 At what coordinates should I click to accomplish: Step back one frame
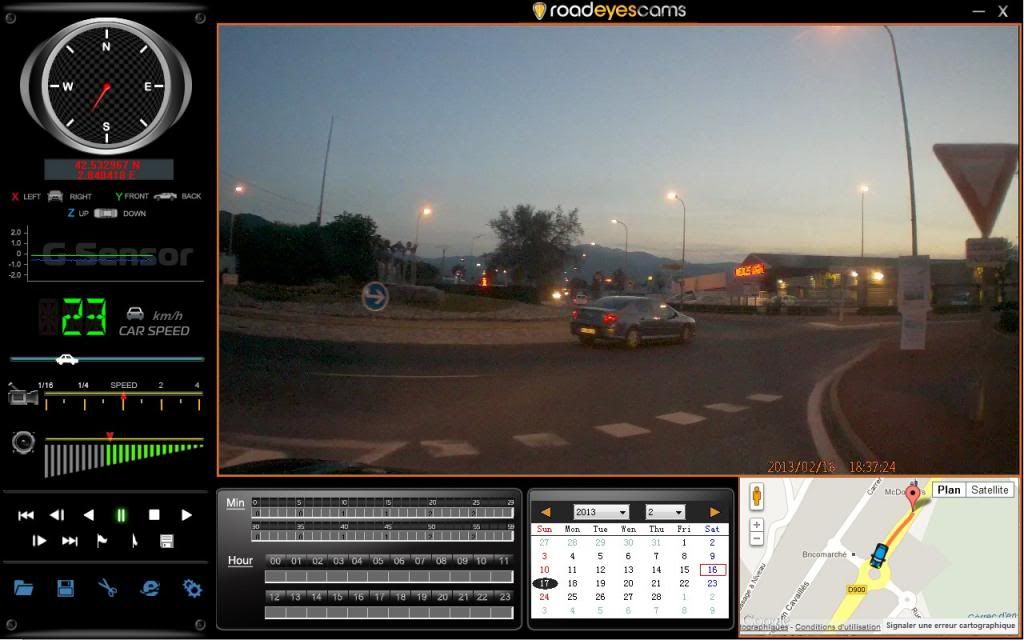[x=57, y=515]
